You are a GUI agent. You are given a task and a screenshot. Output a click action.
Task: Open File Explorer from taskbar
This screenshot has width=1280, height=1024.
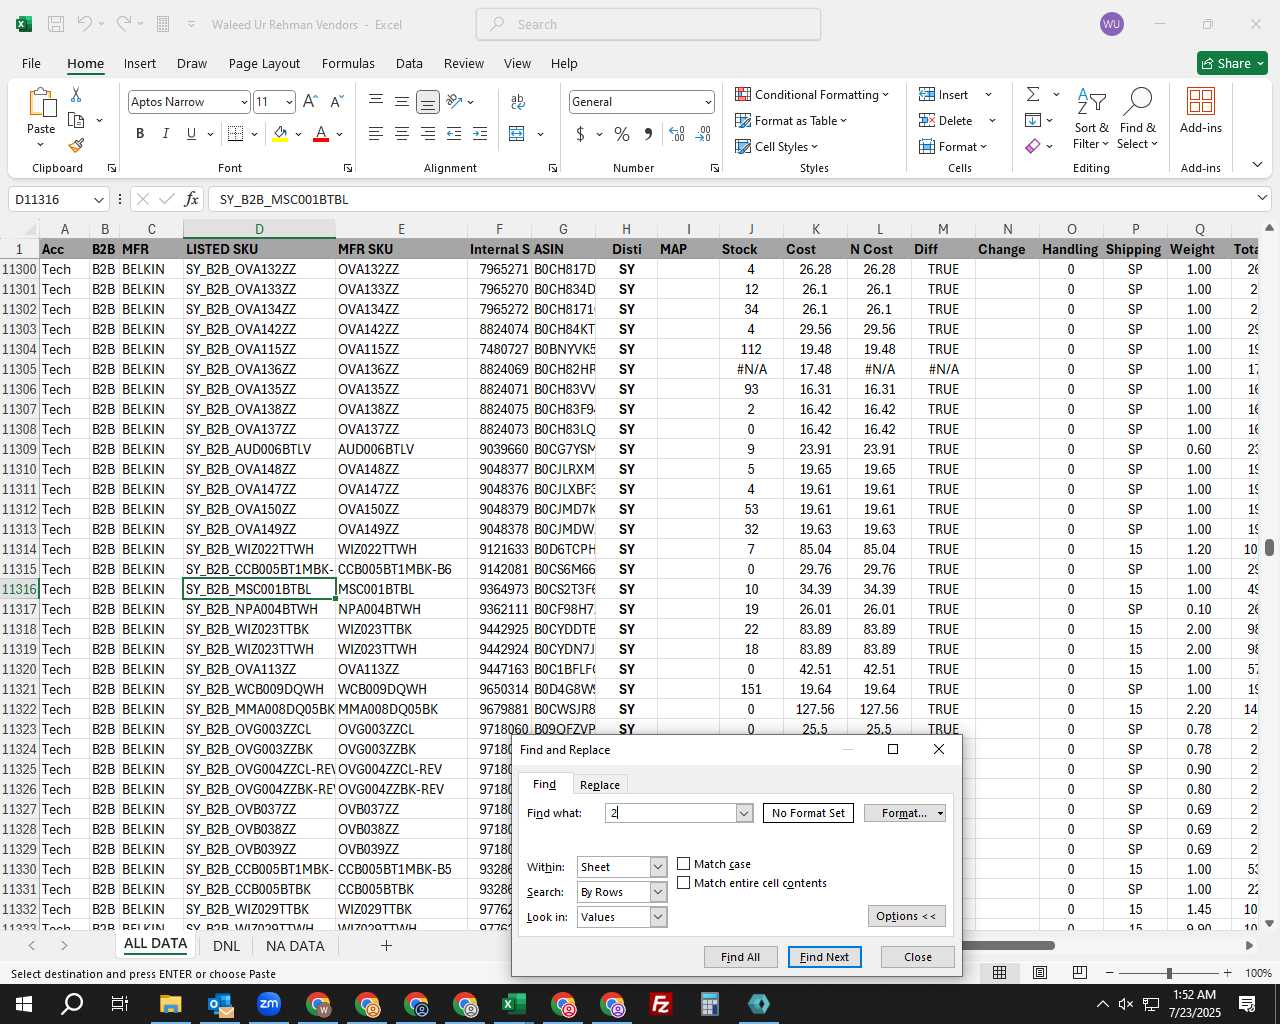point(170,1004)
